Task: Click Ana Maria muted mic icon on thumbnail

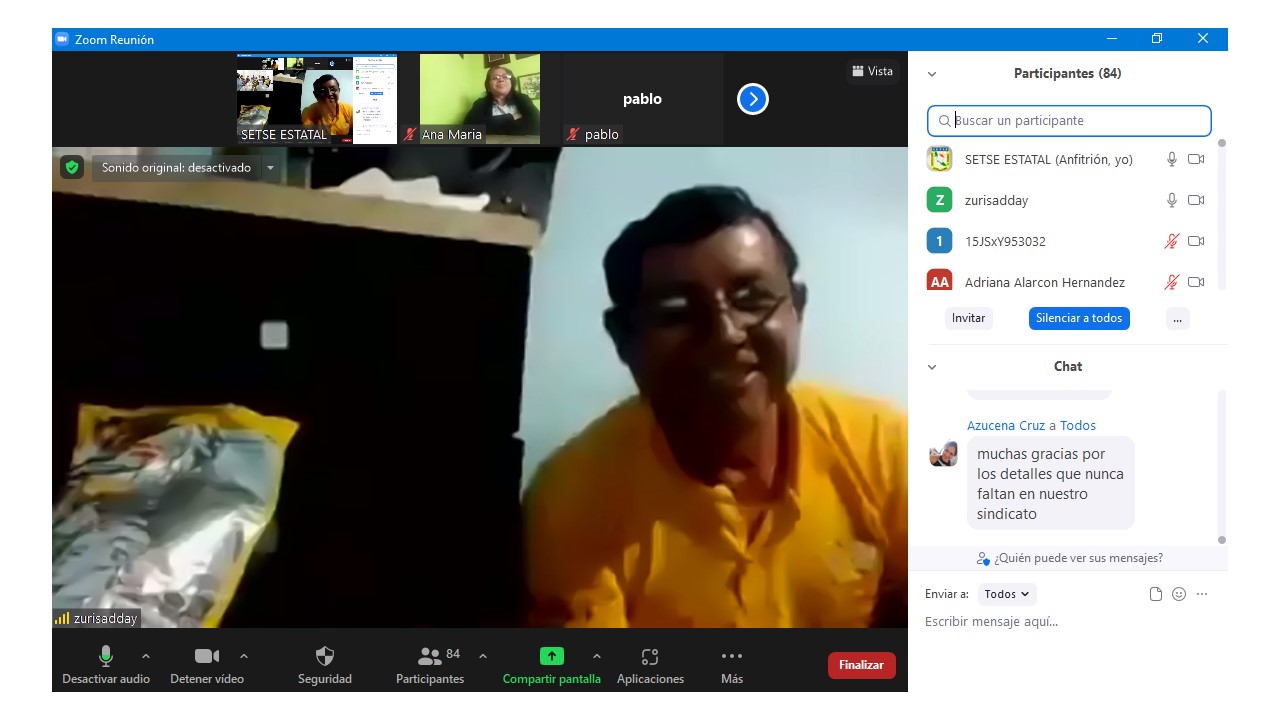Action: click(410, 134)
